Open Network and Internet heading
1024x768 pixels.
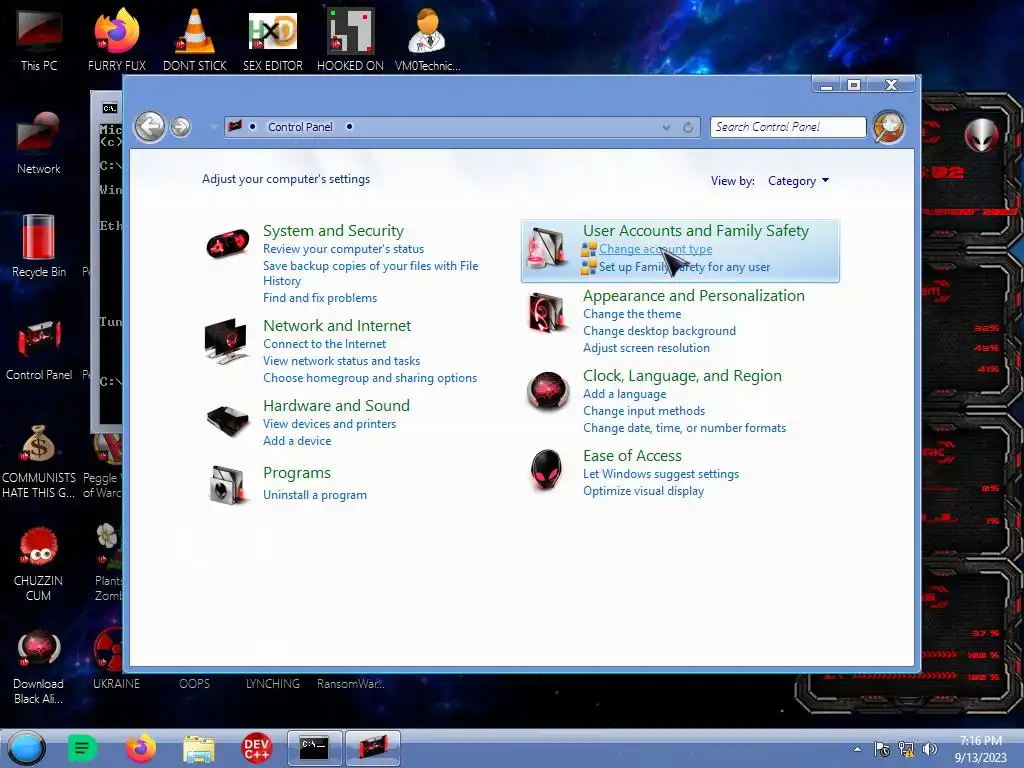(x=337, y=325)
